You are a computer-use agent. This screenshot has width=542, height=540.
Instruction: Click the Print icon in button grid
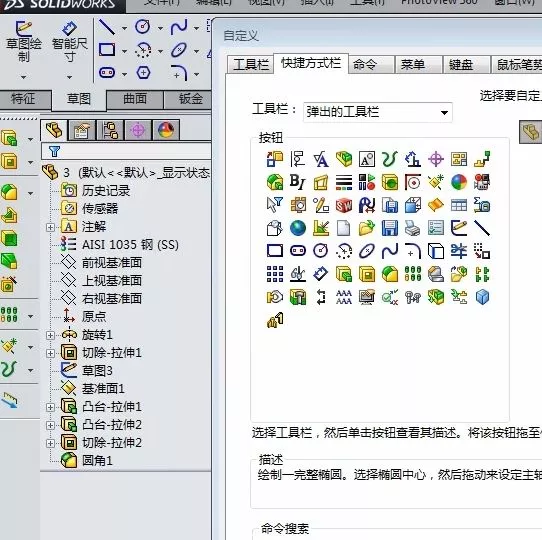coord(413,228)
